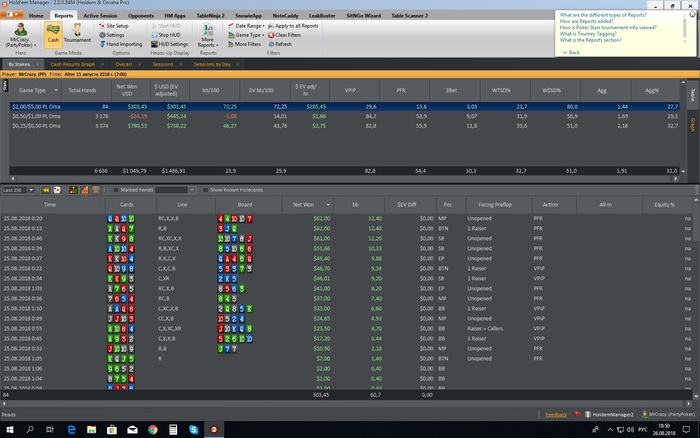This screenshot has width=700, height=438.
Task: Click the bar chart icon in hands toolbar
Action: point(73,190)
